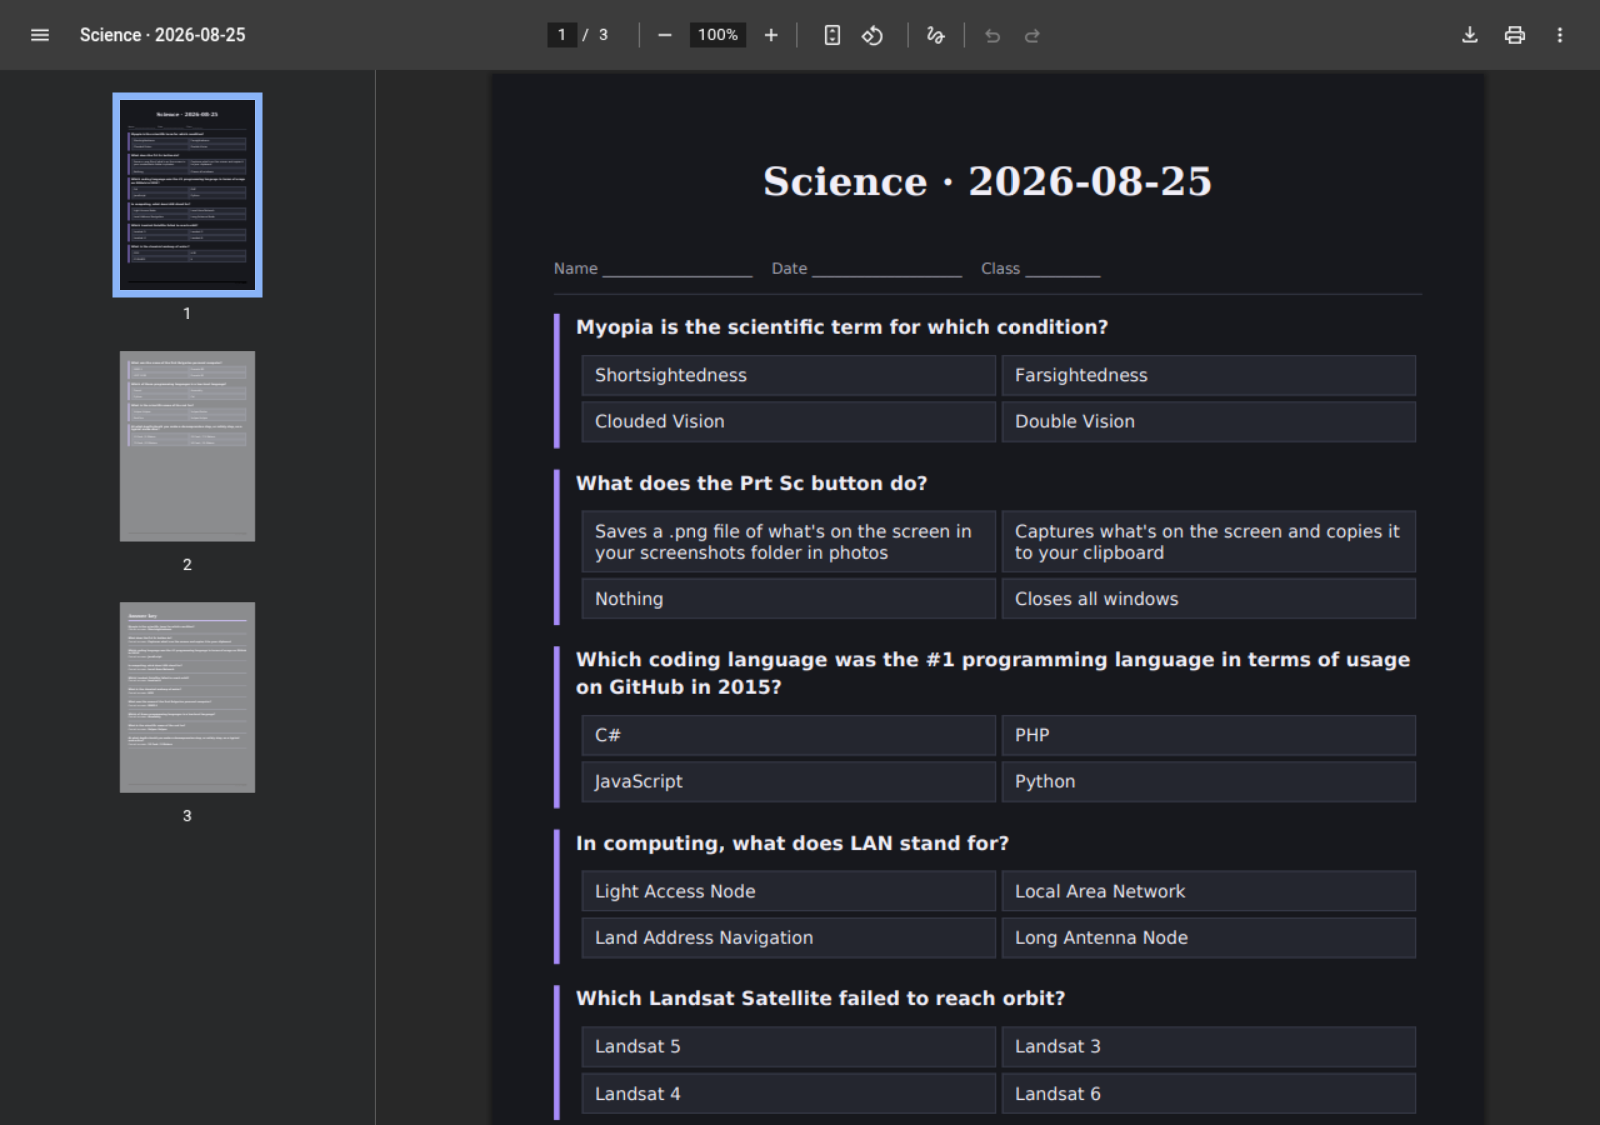The width and height of the screenshot is (1600, 1125).
Task: Click the Date blank line
Action: click(887, 269)
